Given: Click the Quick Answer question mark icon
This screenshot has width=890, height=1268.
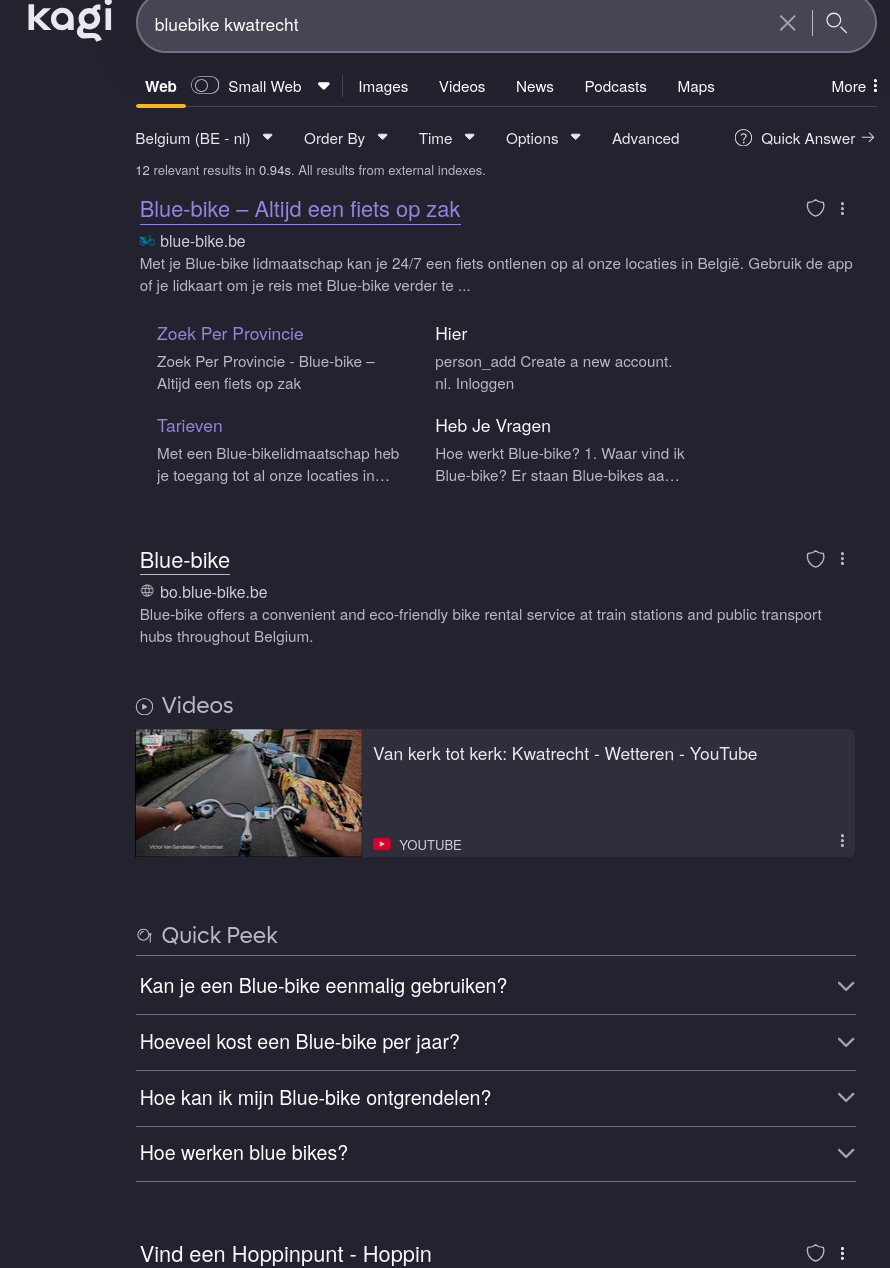Looking at the screenshot, I should 743,138.
